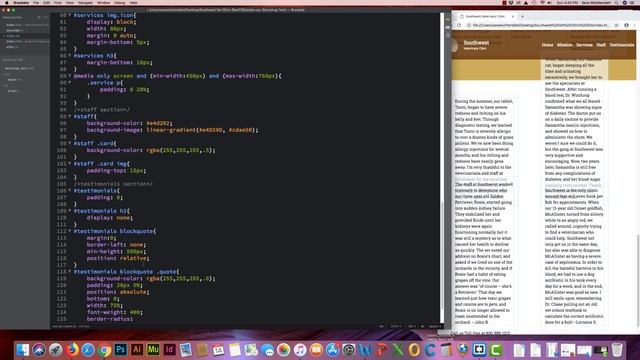Screen dimensions: 640x360
Task: Click the linear-gradient value on line 97
Action: pyautogui.click(x=202, y=130)
